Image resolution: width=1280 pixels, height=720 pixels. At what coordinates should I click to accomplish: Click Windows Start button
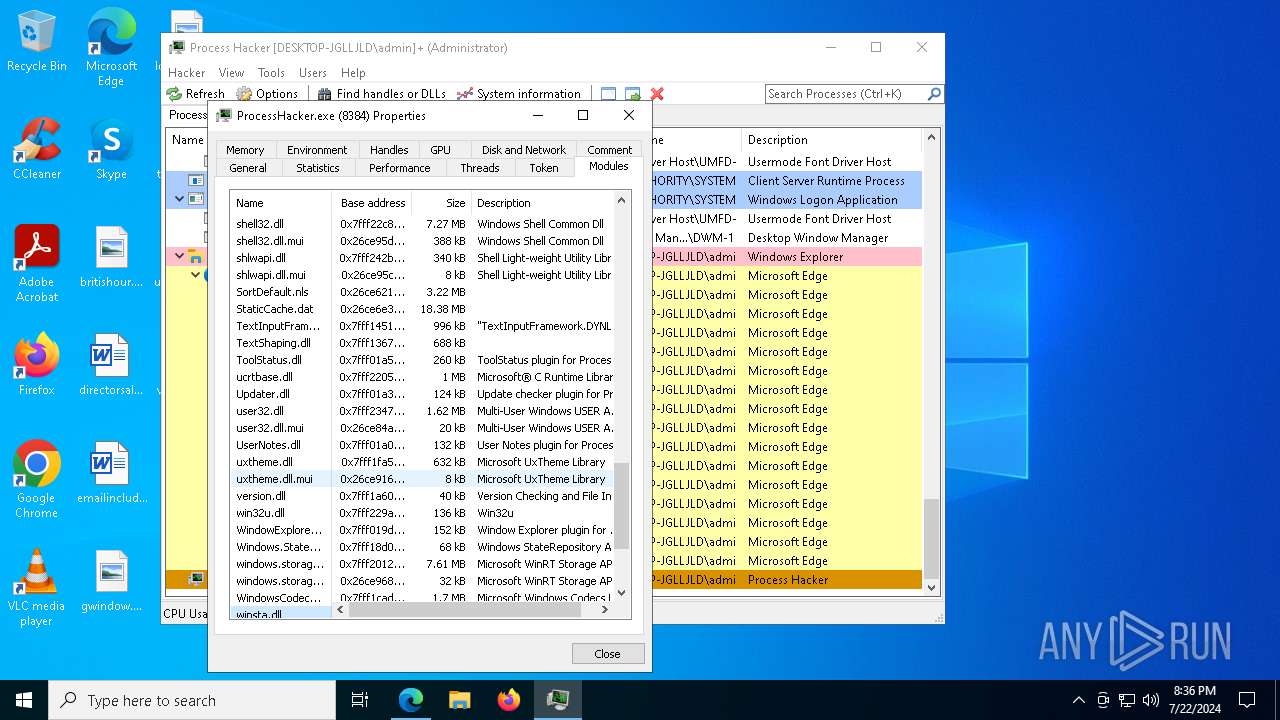[24, 700]
